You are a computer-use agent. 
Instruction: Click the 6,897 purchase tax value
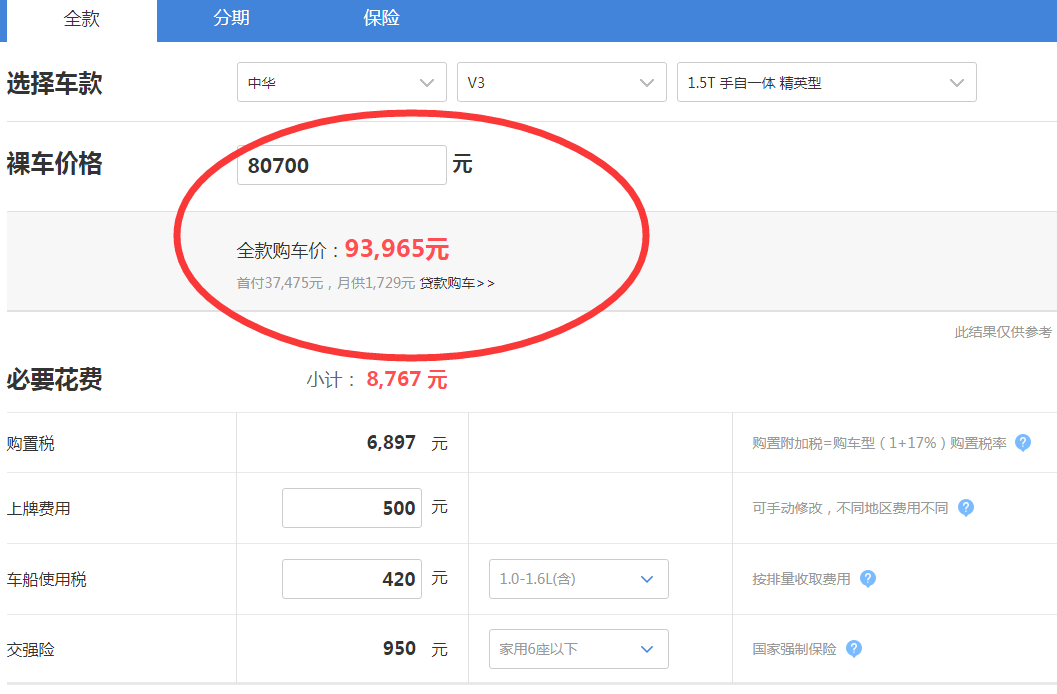391,443
